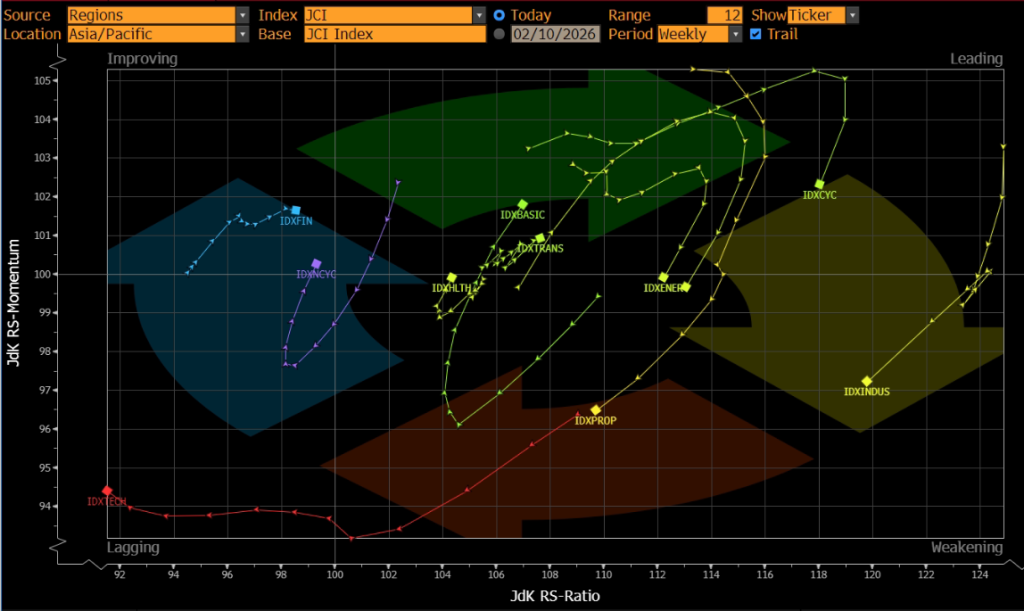Viewport: 1024px width, 611px height.
Task: Open the Source dropdown showing Regions
Action: [158, 16]
